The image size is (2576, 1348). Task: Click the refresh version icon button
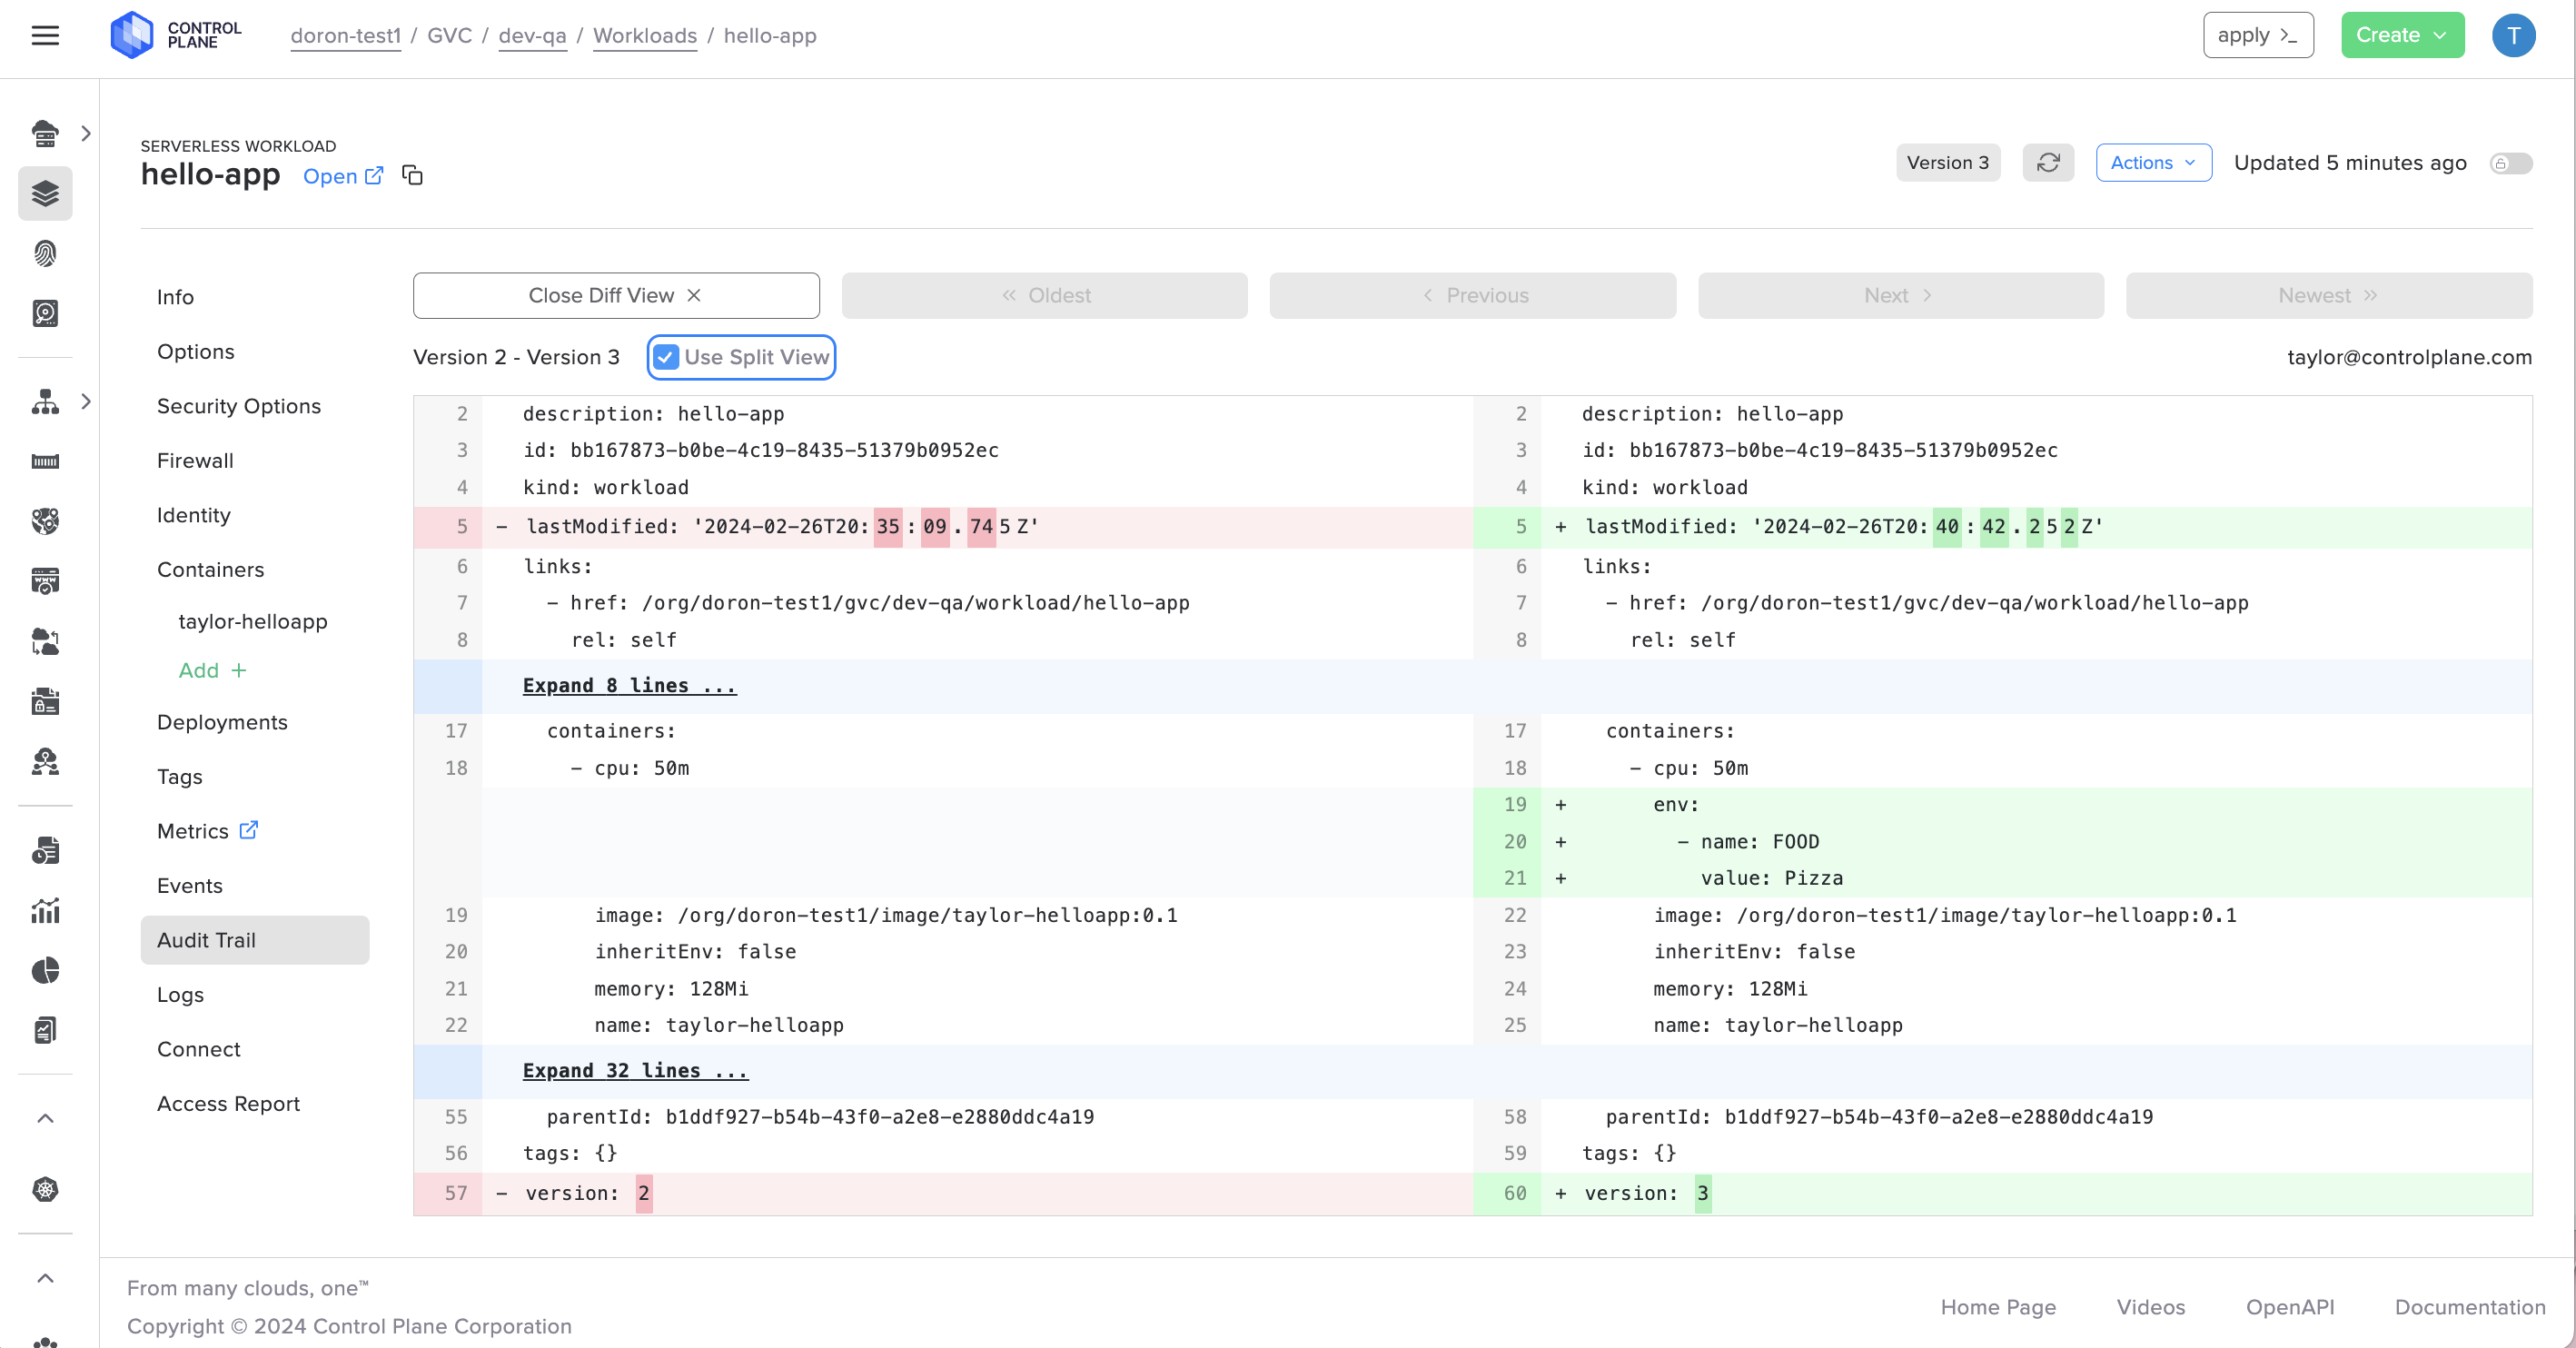pyautogui.click(x=2047, y=163)
